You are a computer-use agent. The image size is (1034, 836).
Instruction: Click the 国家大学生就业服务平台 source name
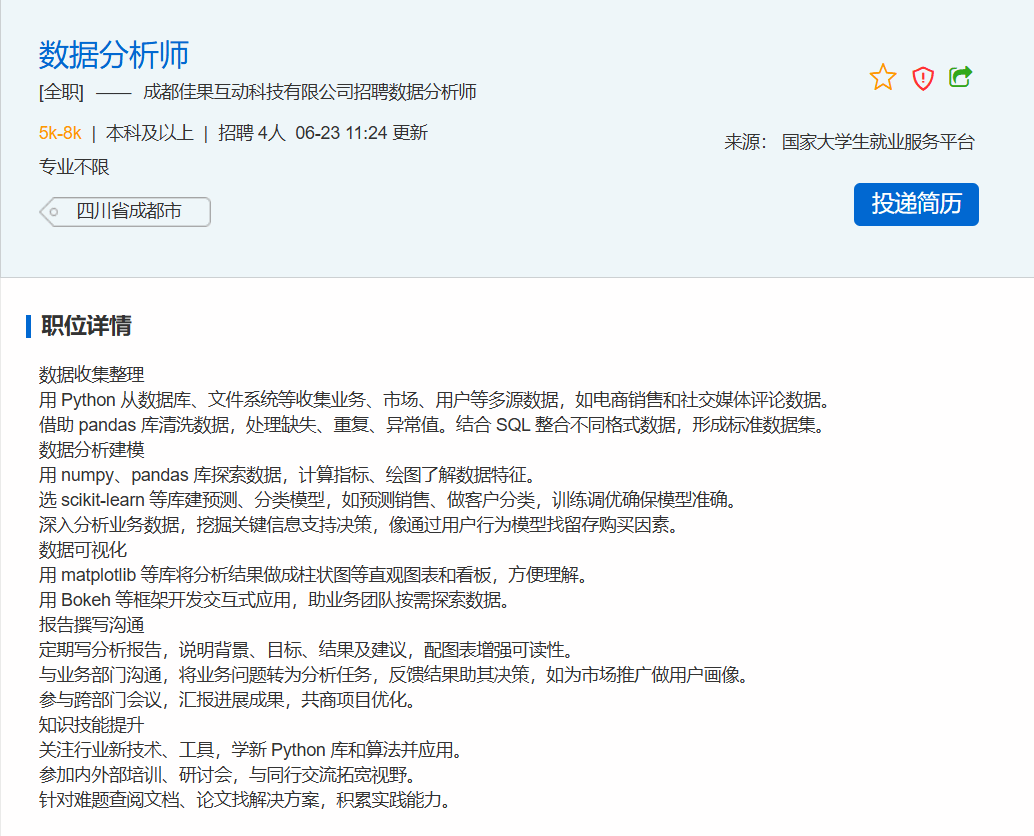coord(878,142)
